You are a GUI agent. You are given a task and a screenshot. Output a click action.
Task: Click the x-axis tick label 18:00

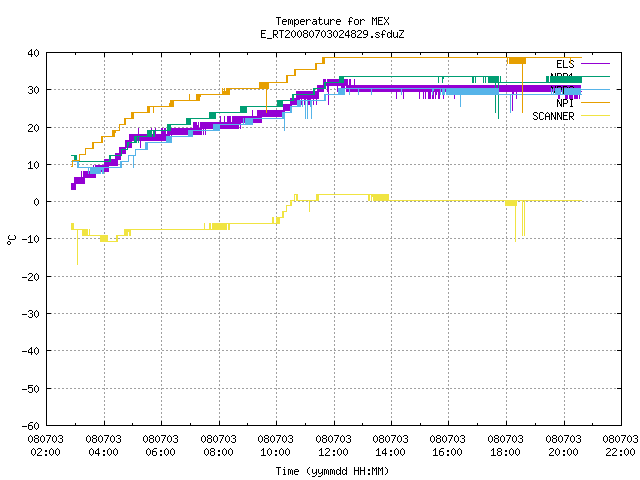point(506,452)
